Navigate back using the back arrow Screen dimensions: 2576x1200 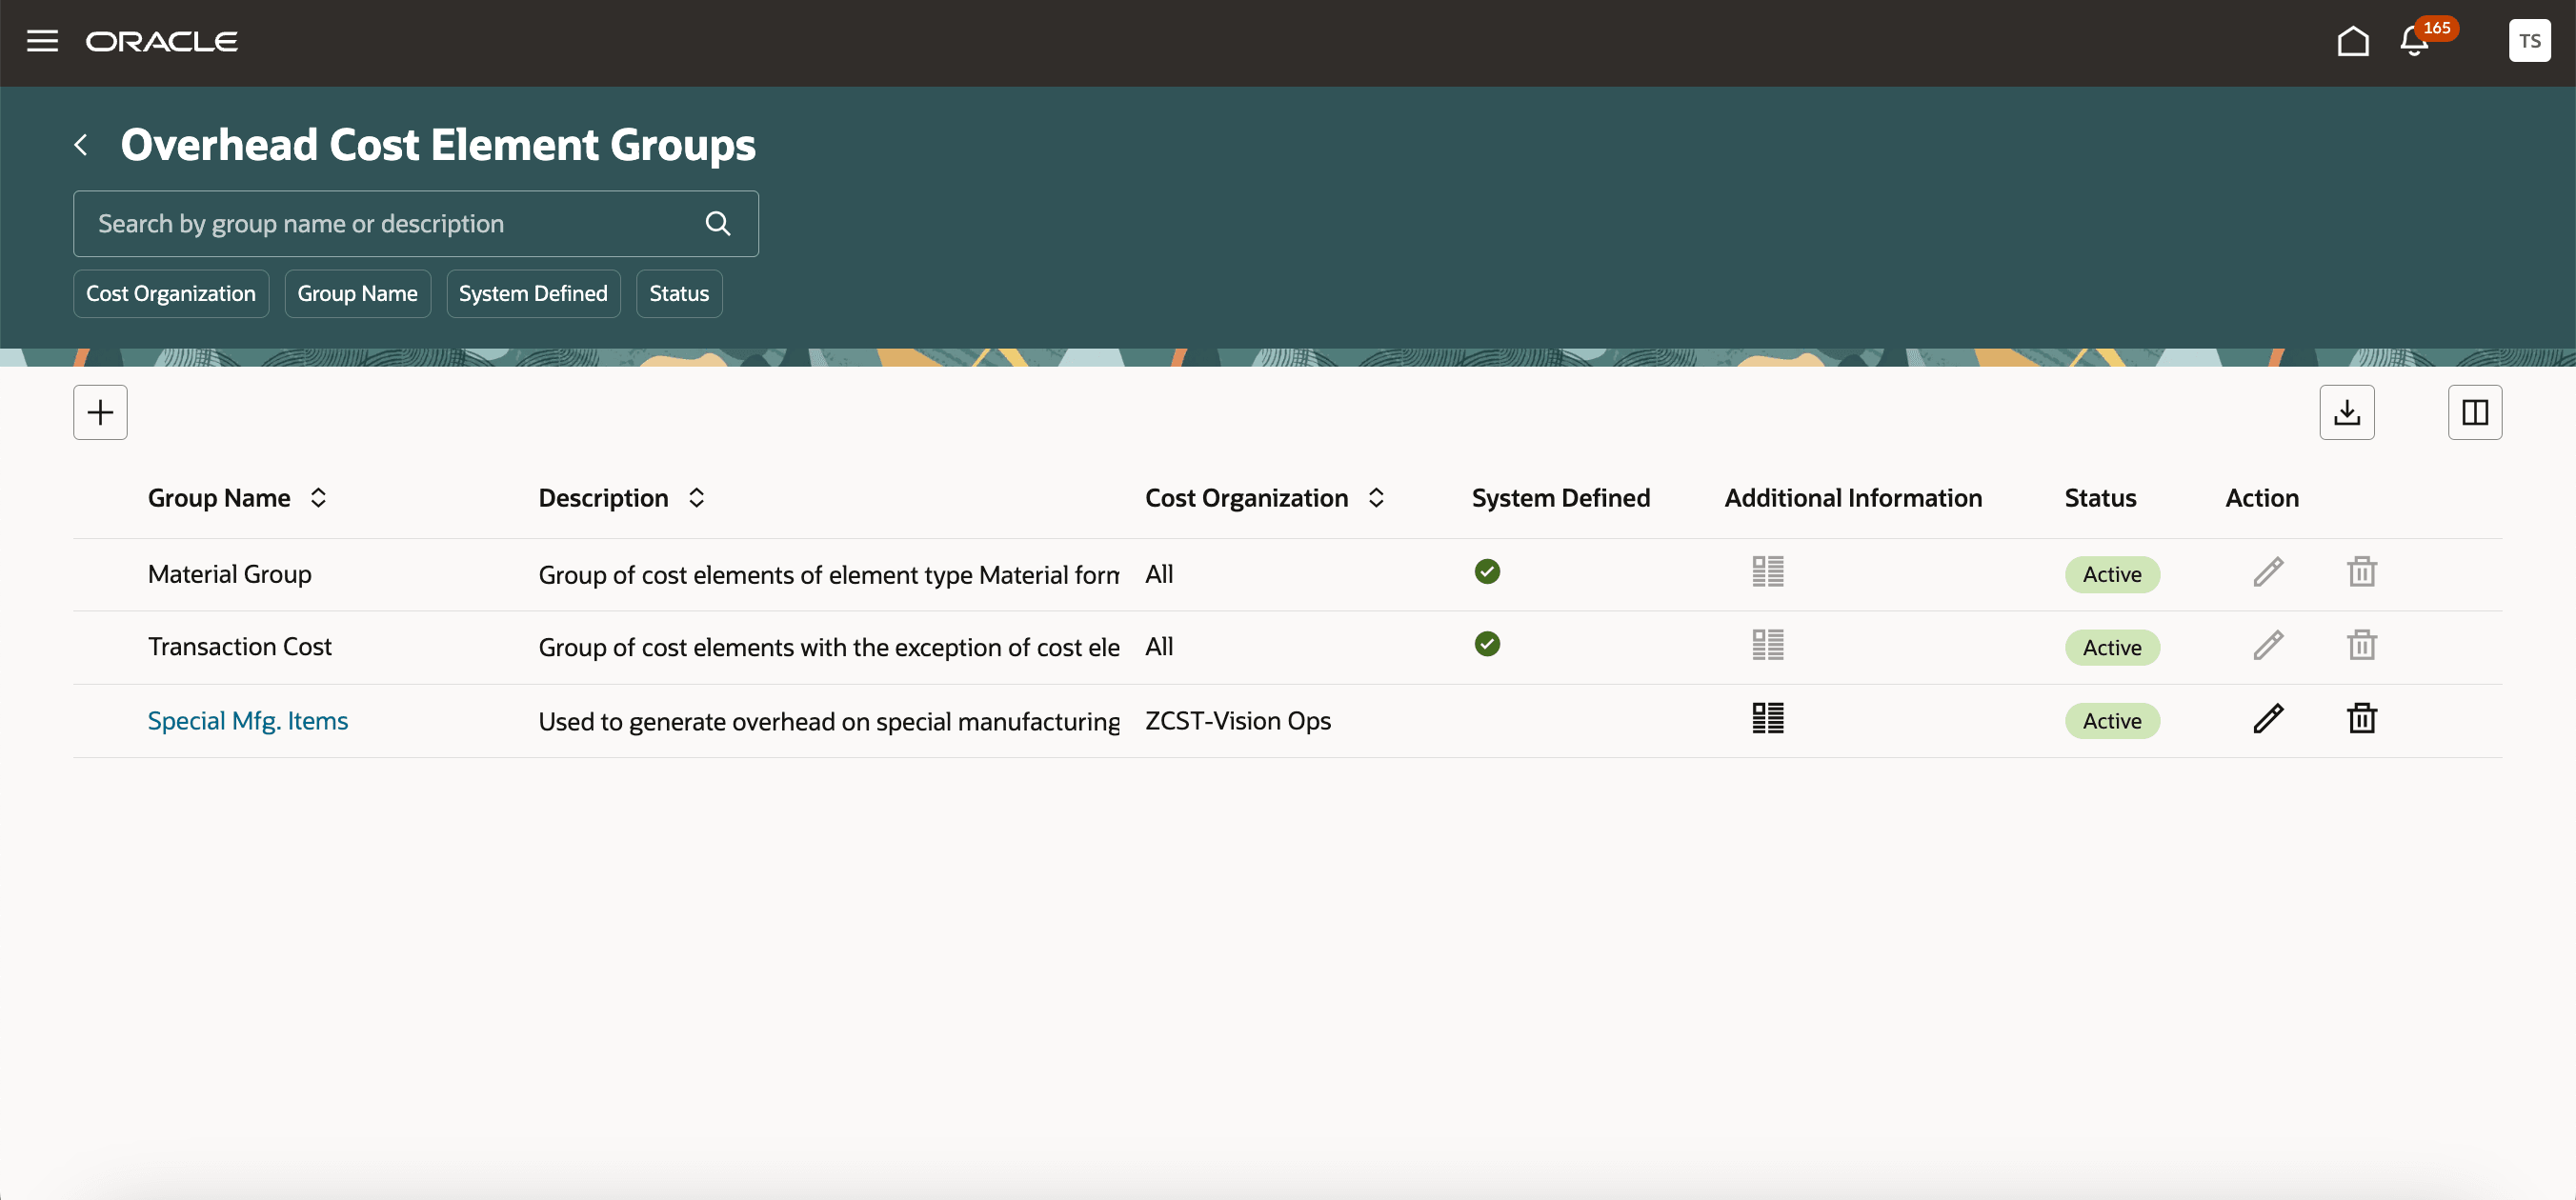81,144
